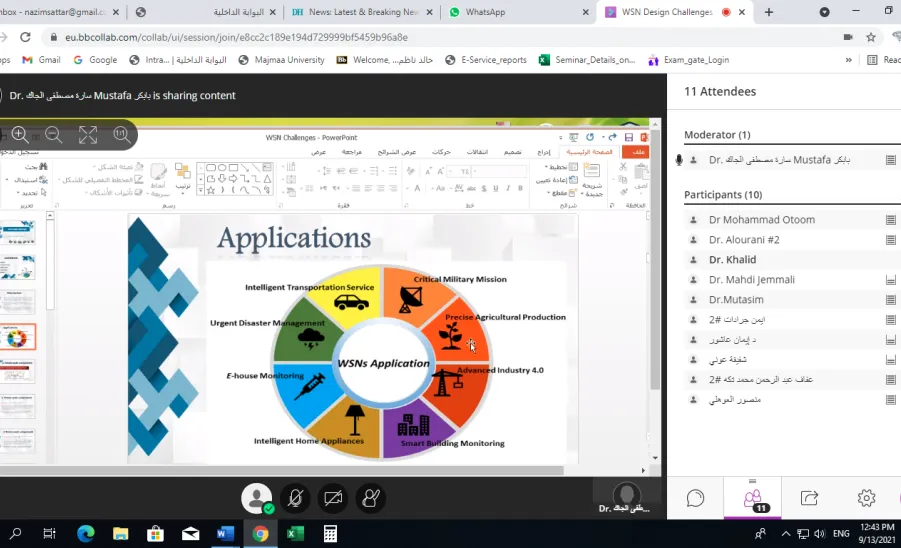Open the Share Content panel

(x=809, y=498)
